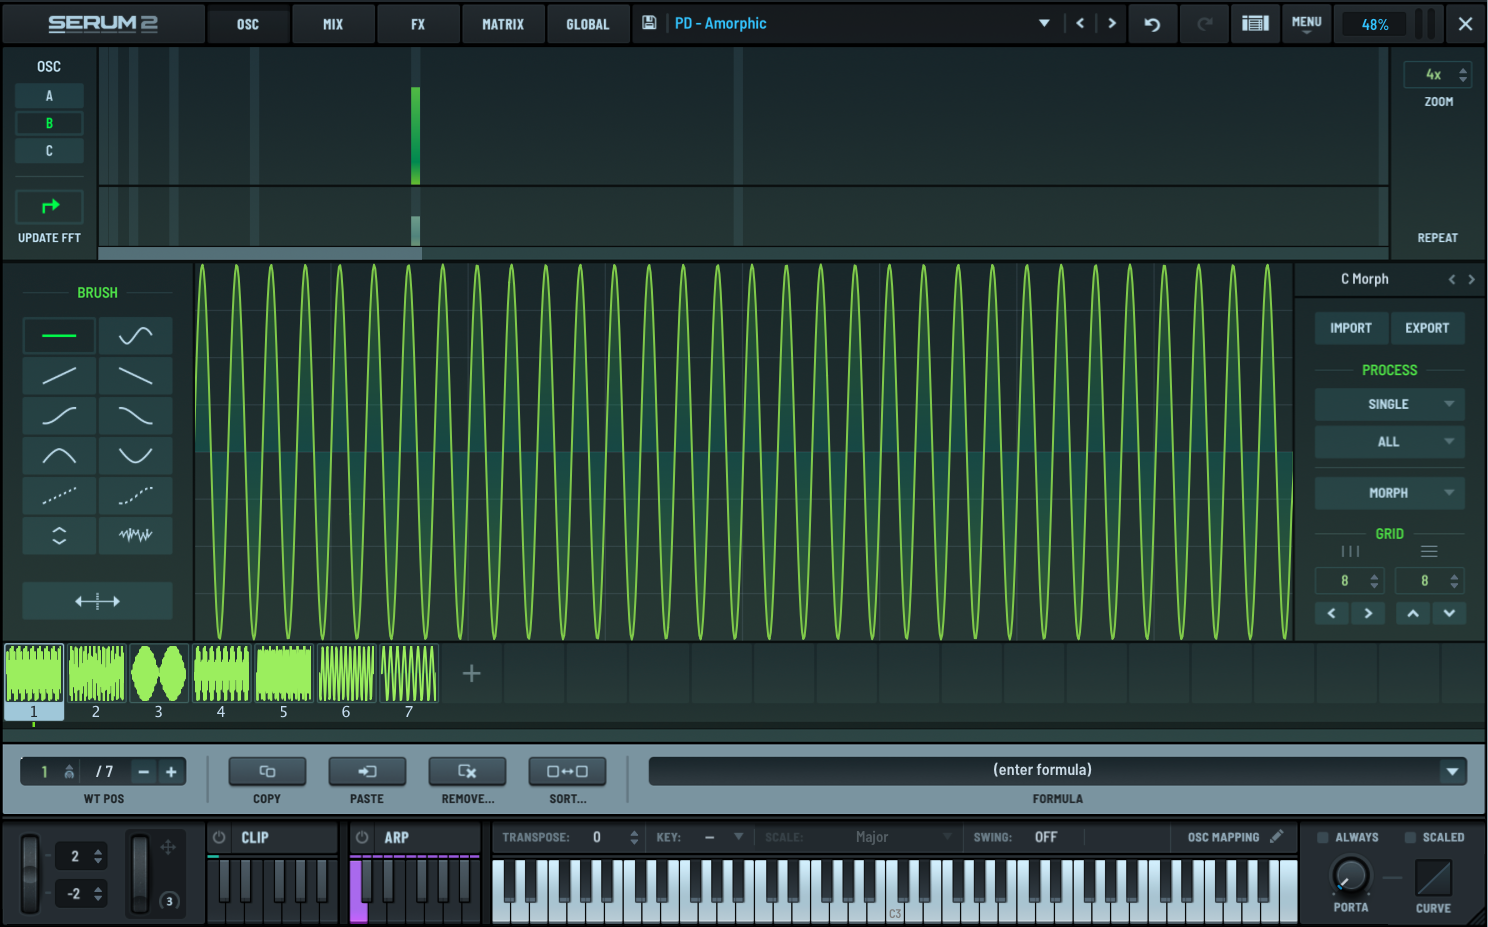1488x927 pixels.
Task: Select the sine wave brush shape
Action: click(135, 336)
